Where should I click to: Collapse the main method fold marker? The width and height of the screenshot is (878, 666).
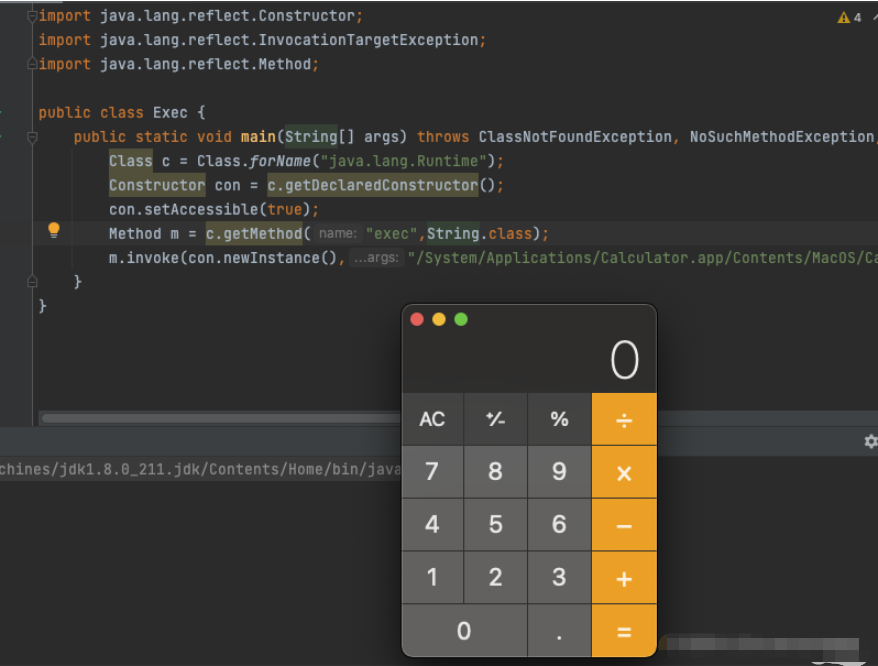(32, 137)
